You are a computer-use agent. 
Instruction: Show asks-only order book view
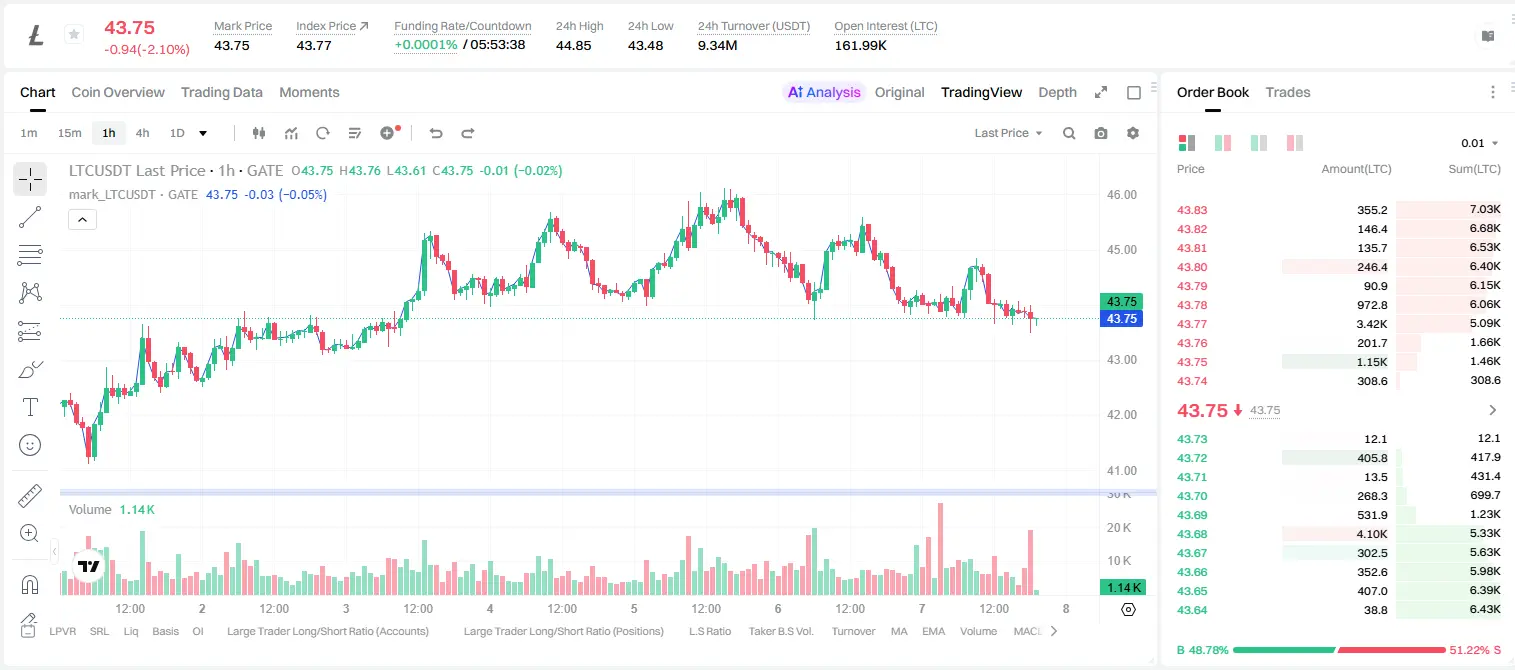click(1295, 143)
